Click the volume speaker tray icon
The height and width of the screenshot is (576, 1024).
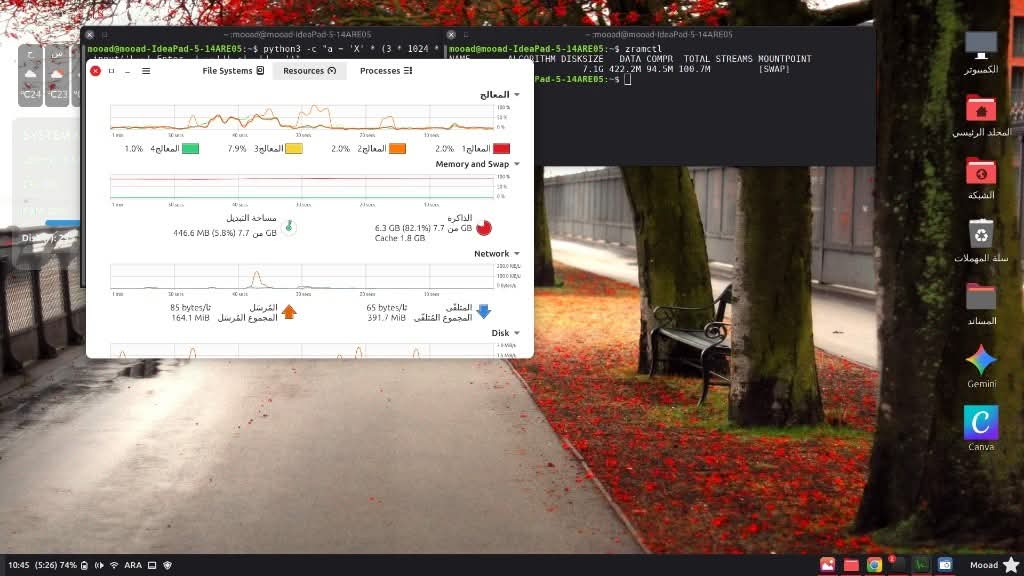click(99, 565)
